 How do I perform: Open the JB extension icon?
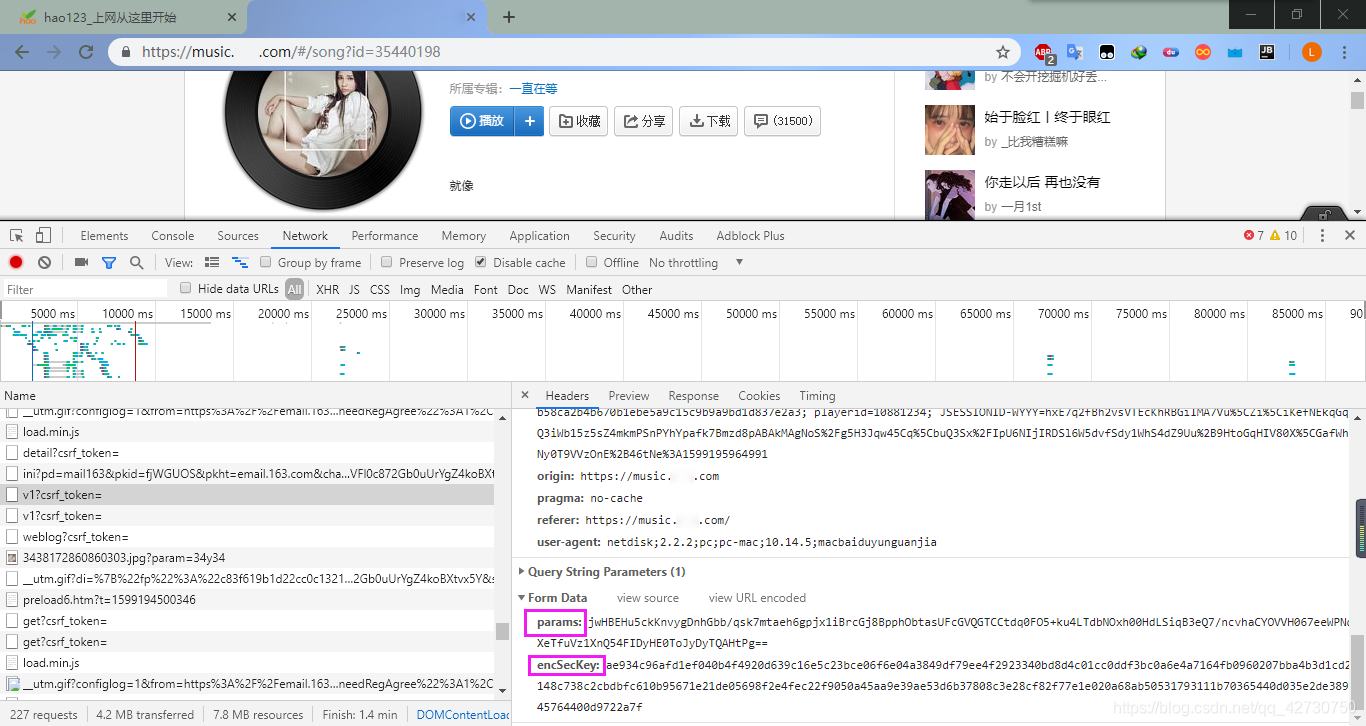(1266, 52)
